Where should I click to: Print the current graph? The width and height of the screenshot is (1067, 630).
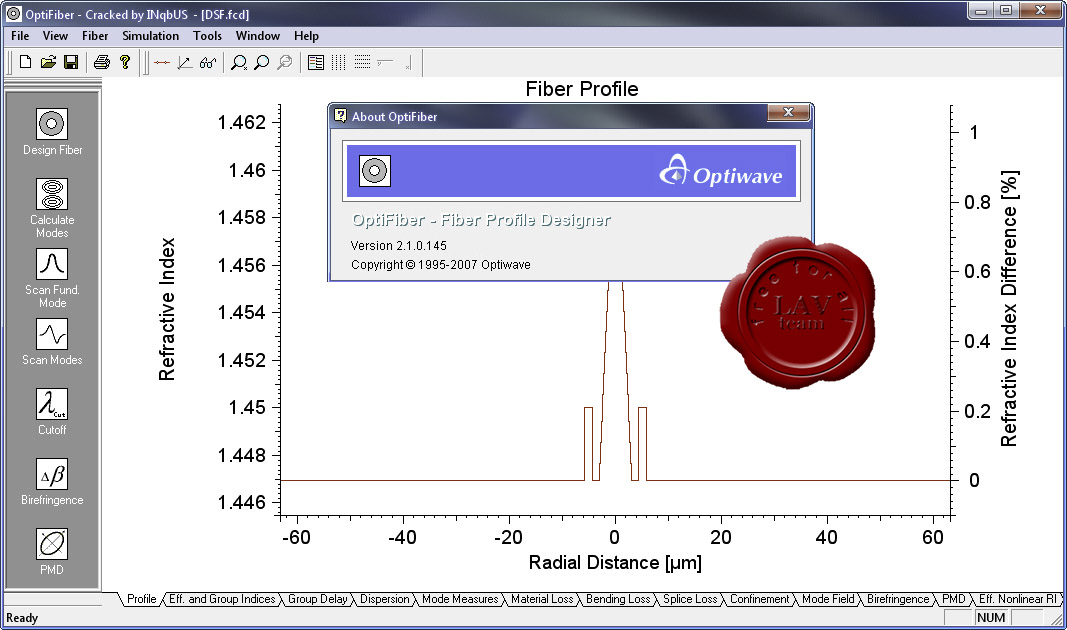(102, 63)
